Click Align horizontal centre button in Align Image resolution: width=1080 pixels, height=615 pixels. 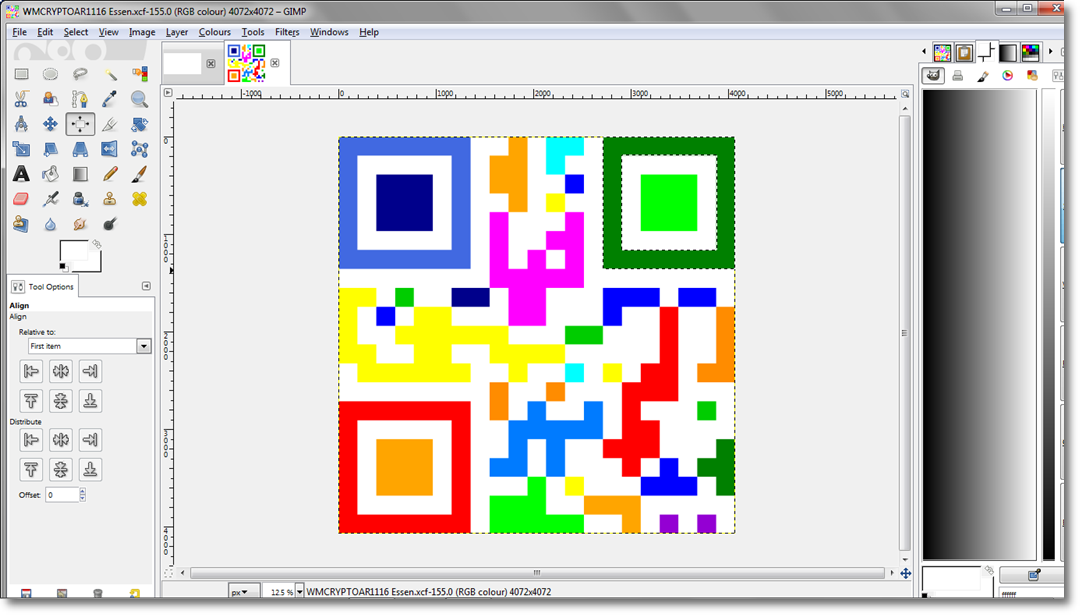pos(61,371)
